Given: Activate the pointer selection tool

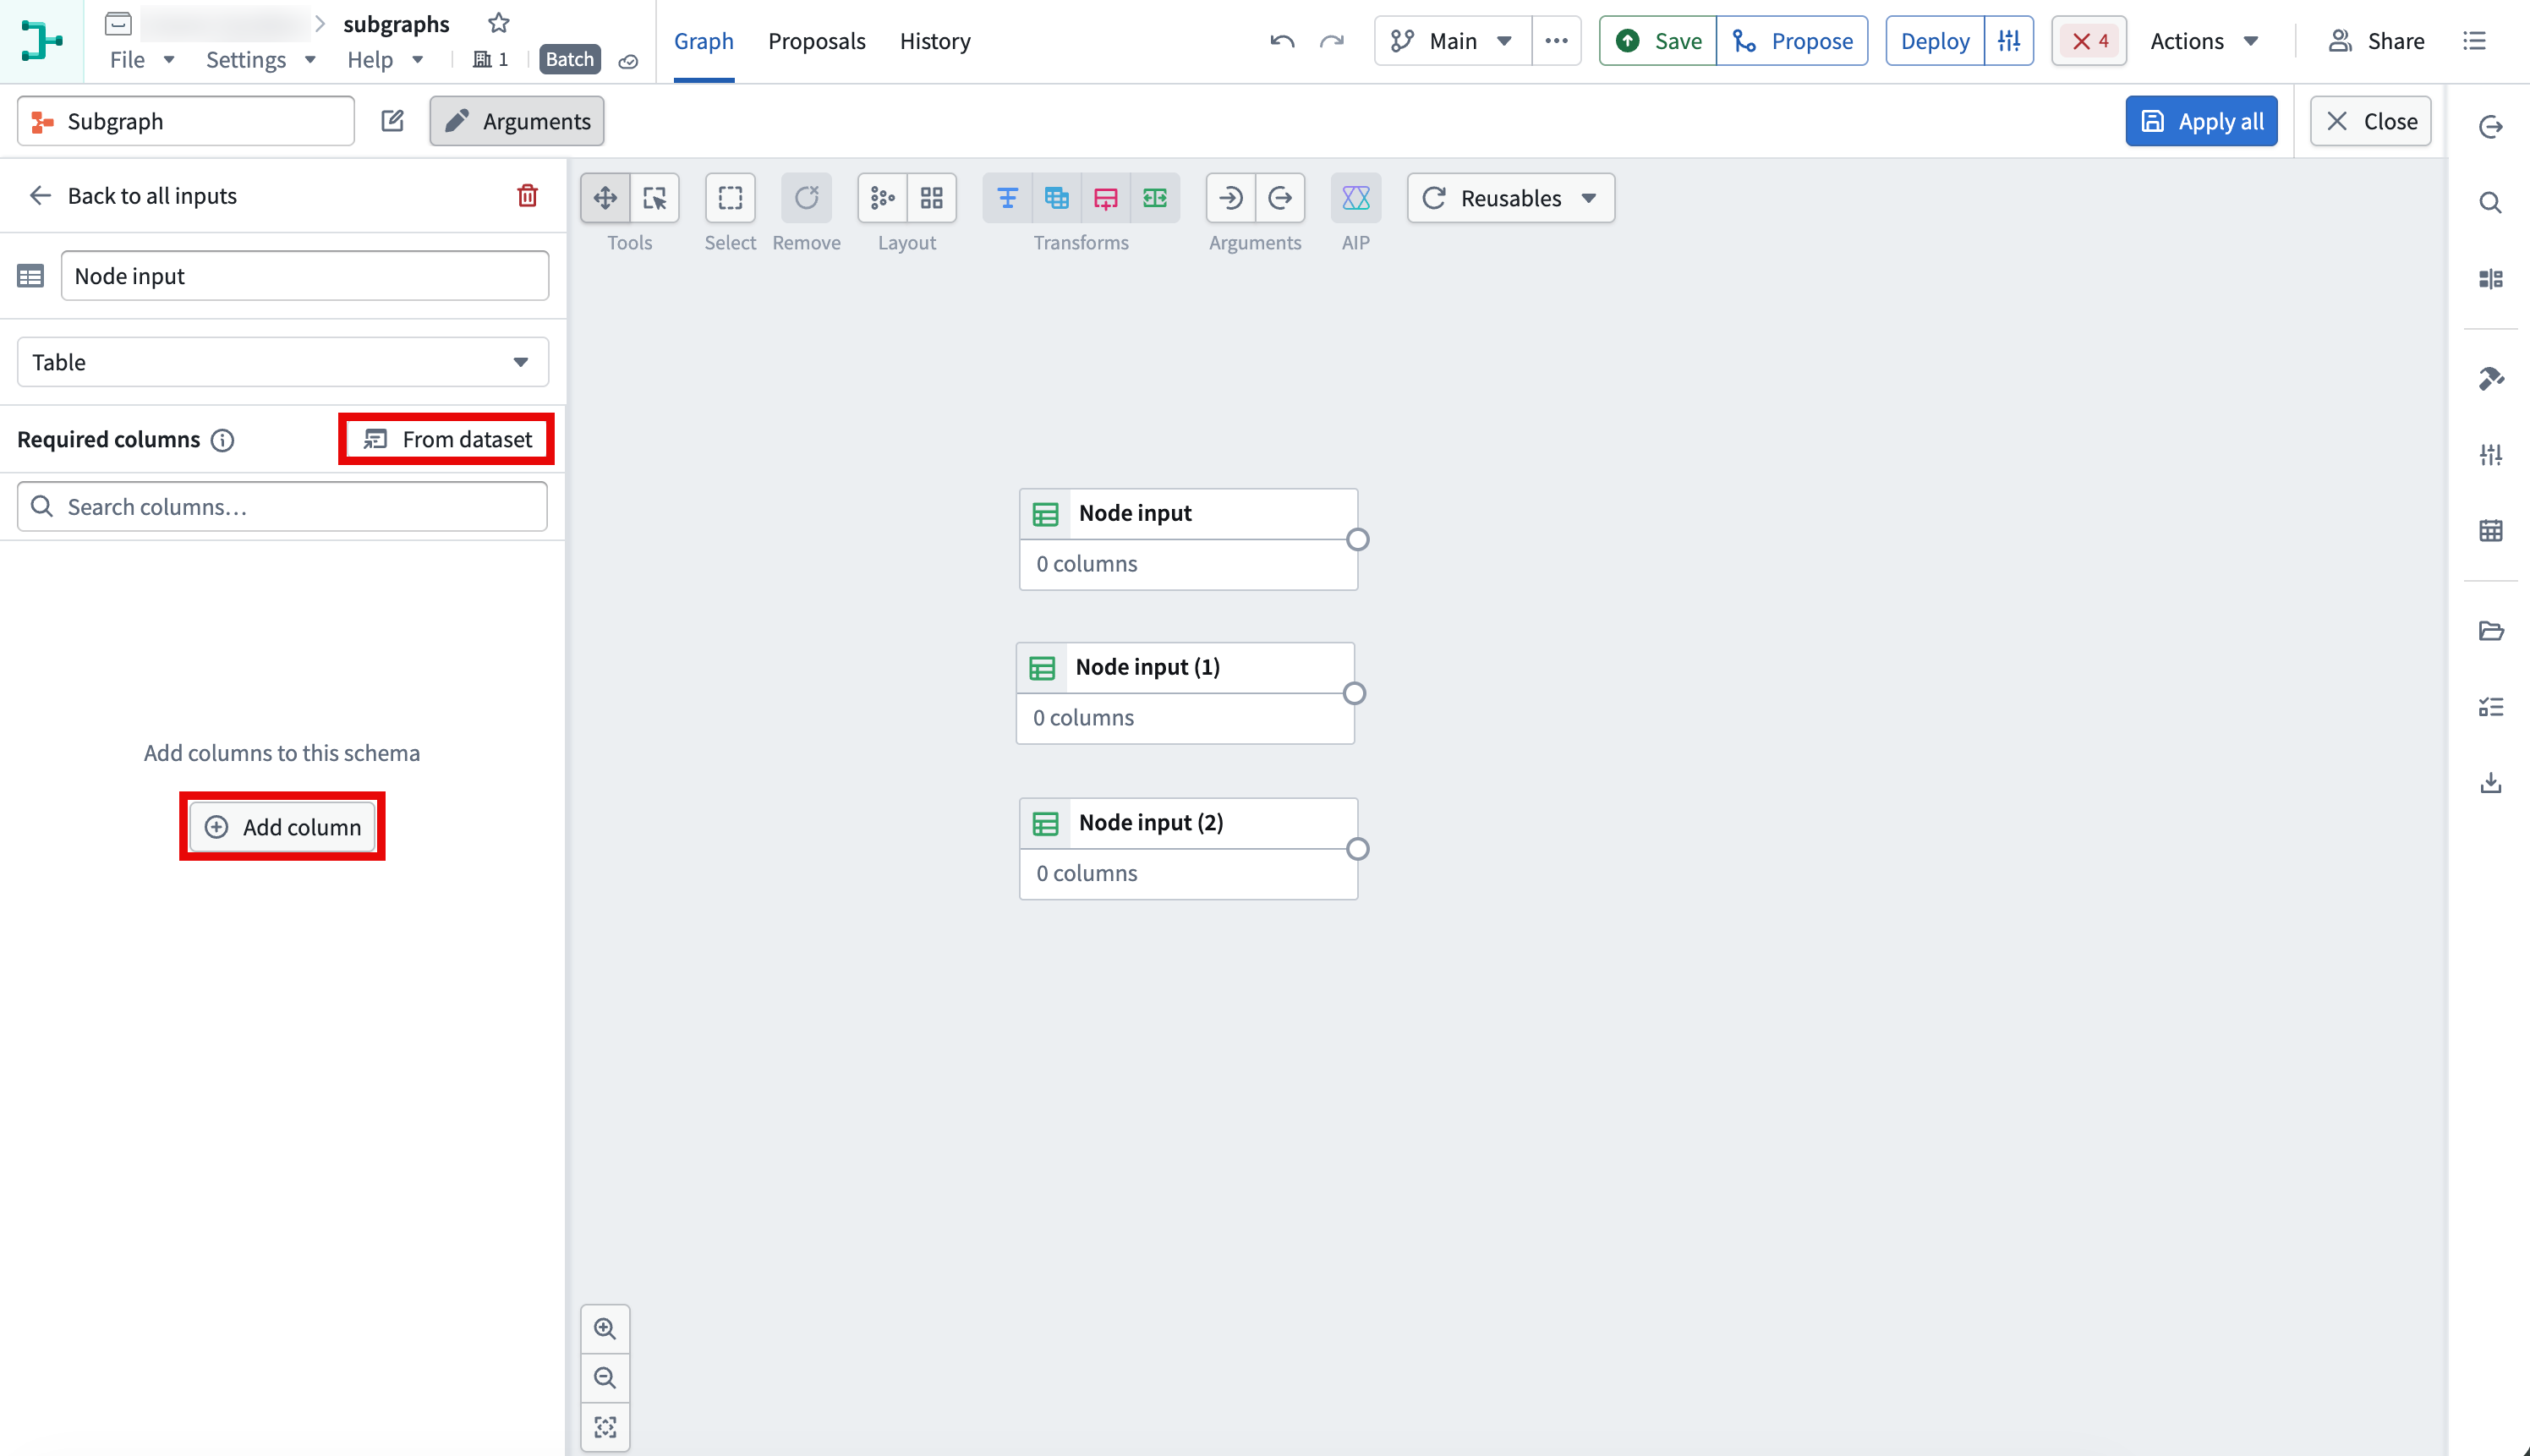Looking at the screenshot, I should pyautogui.click(x=655, y=198).
